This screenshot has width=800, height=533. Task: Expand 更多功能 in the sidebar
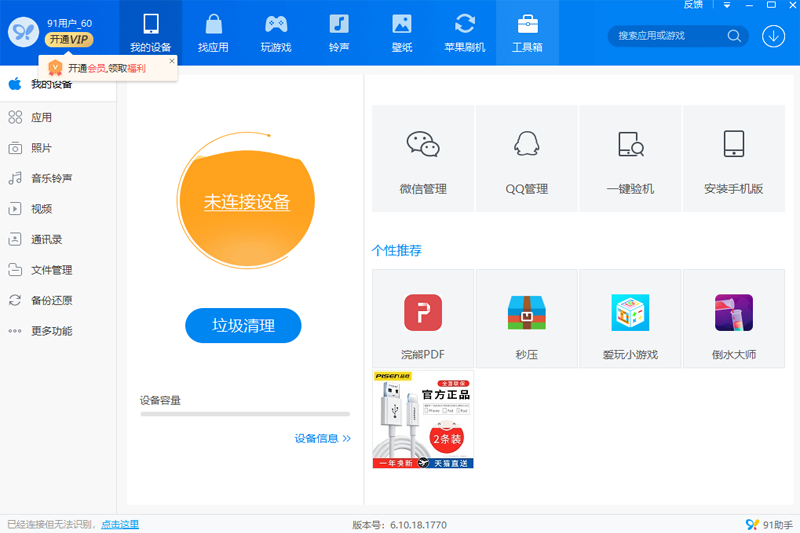pyautogui.click(x=51, y=331)
